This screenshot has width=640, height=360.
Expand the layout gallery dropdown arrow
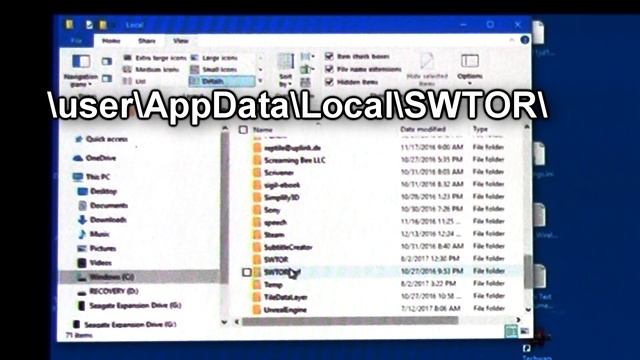(x=260, y=81)
